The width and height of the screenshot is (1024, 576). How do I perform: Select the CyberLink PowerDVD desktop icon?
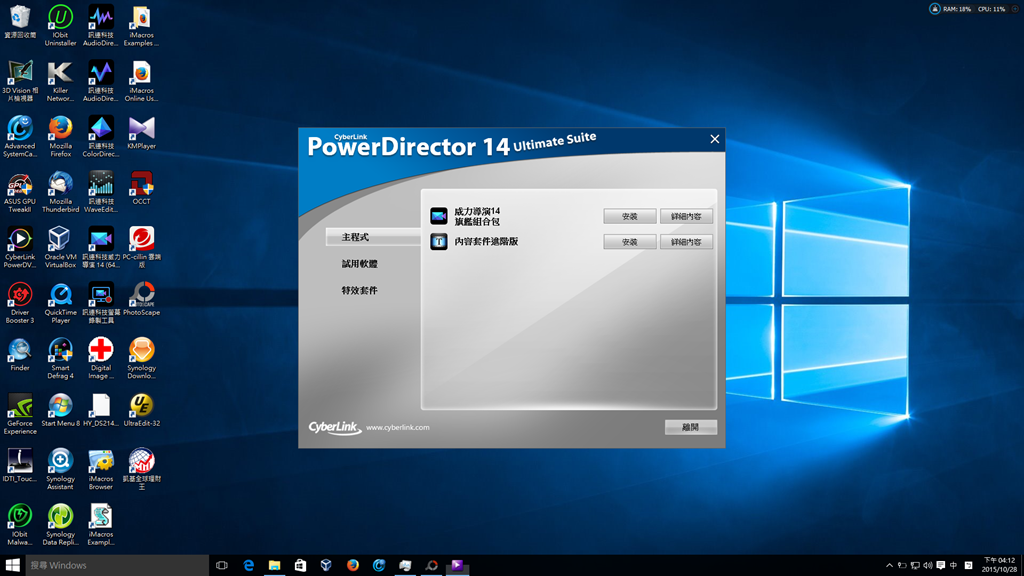(x=20, y=248)
